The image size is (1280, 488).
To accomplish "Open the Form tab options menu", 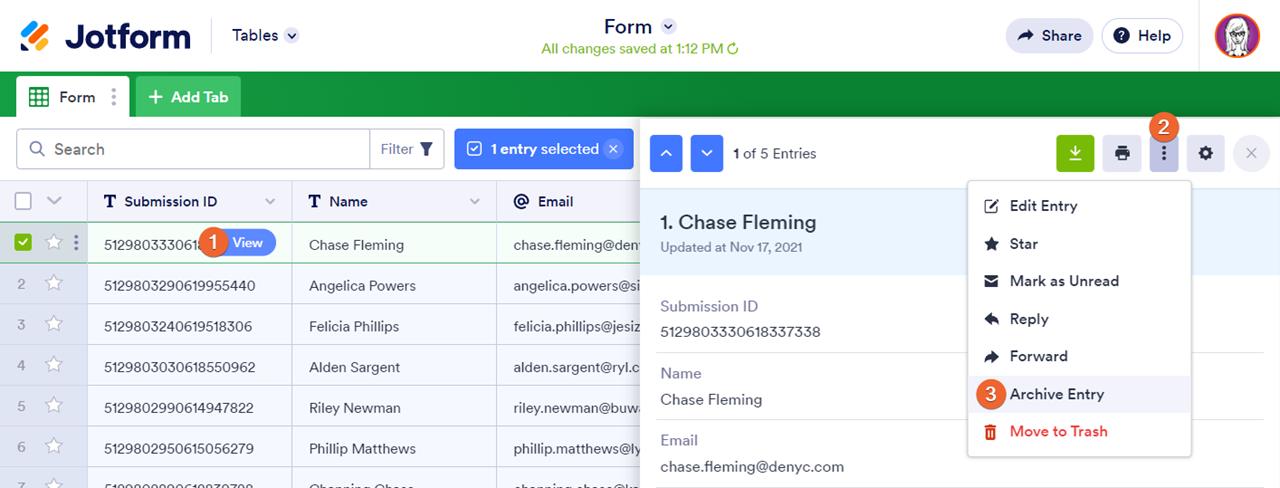I will 114,97.
